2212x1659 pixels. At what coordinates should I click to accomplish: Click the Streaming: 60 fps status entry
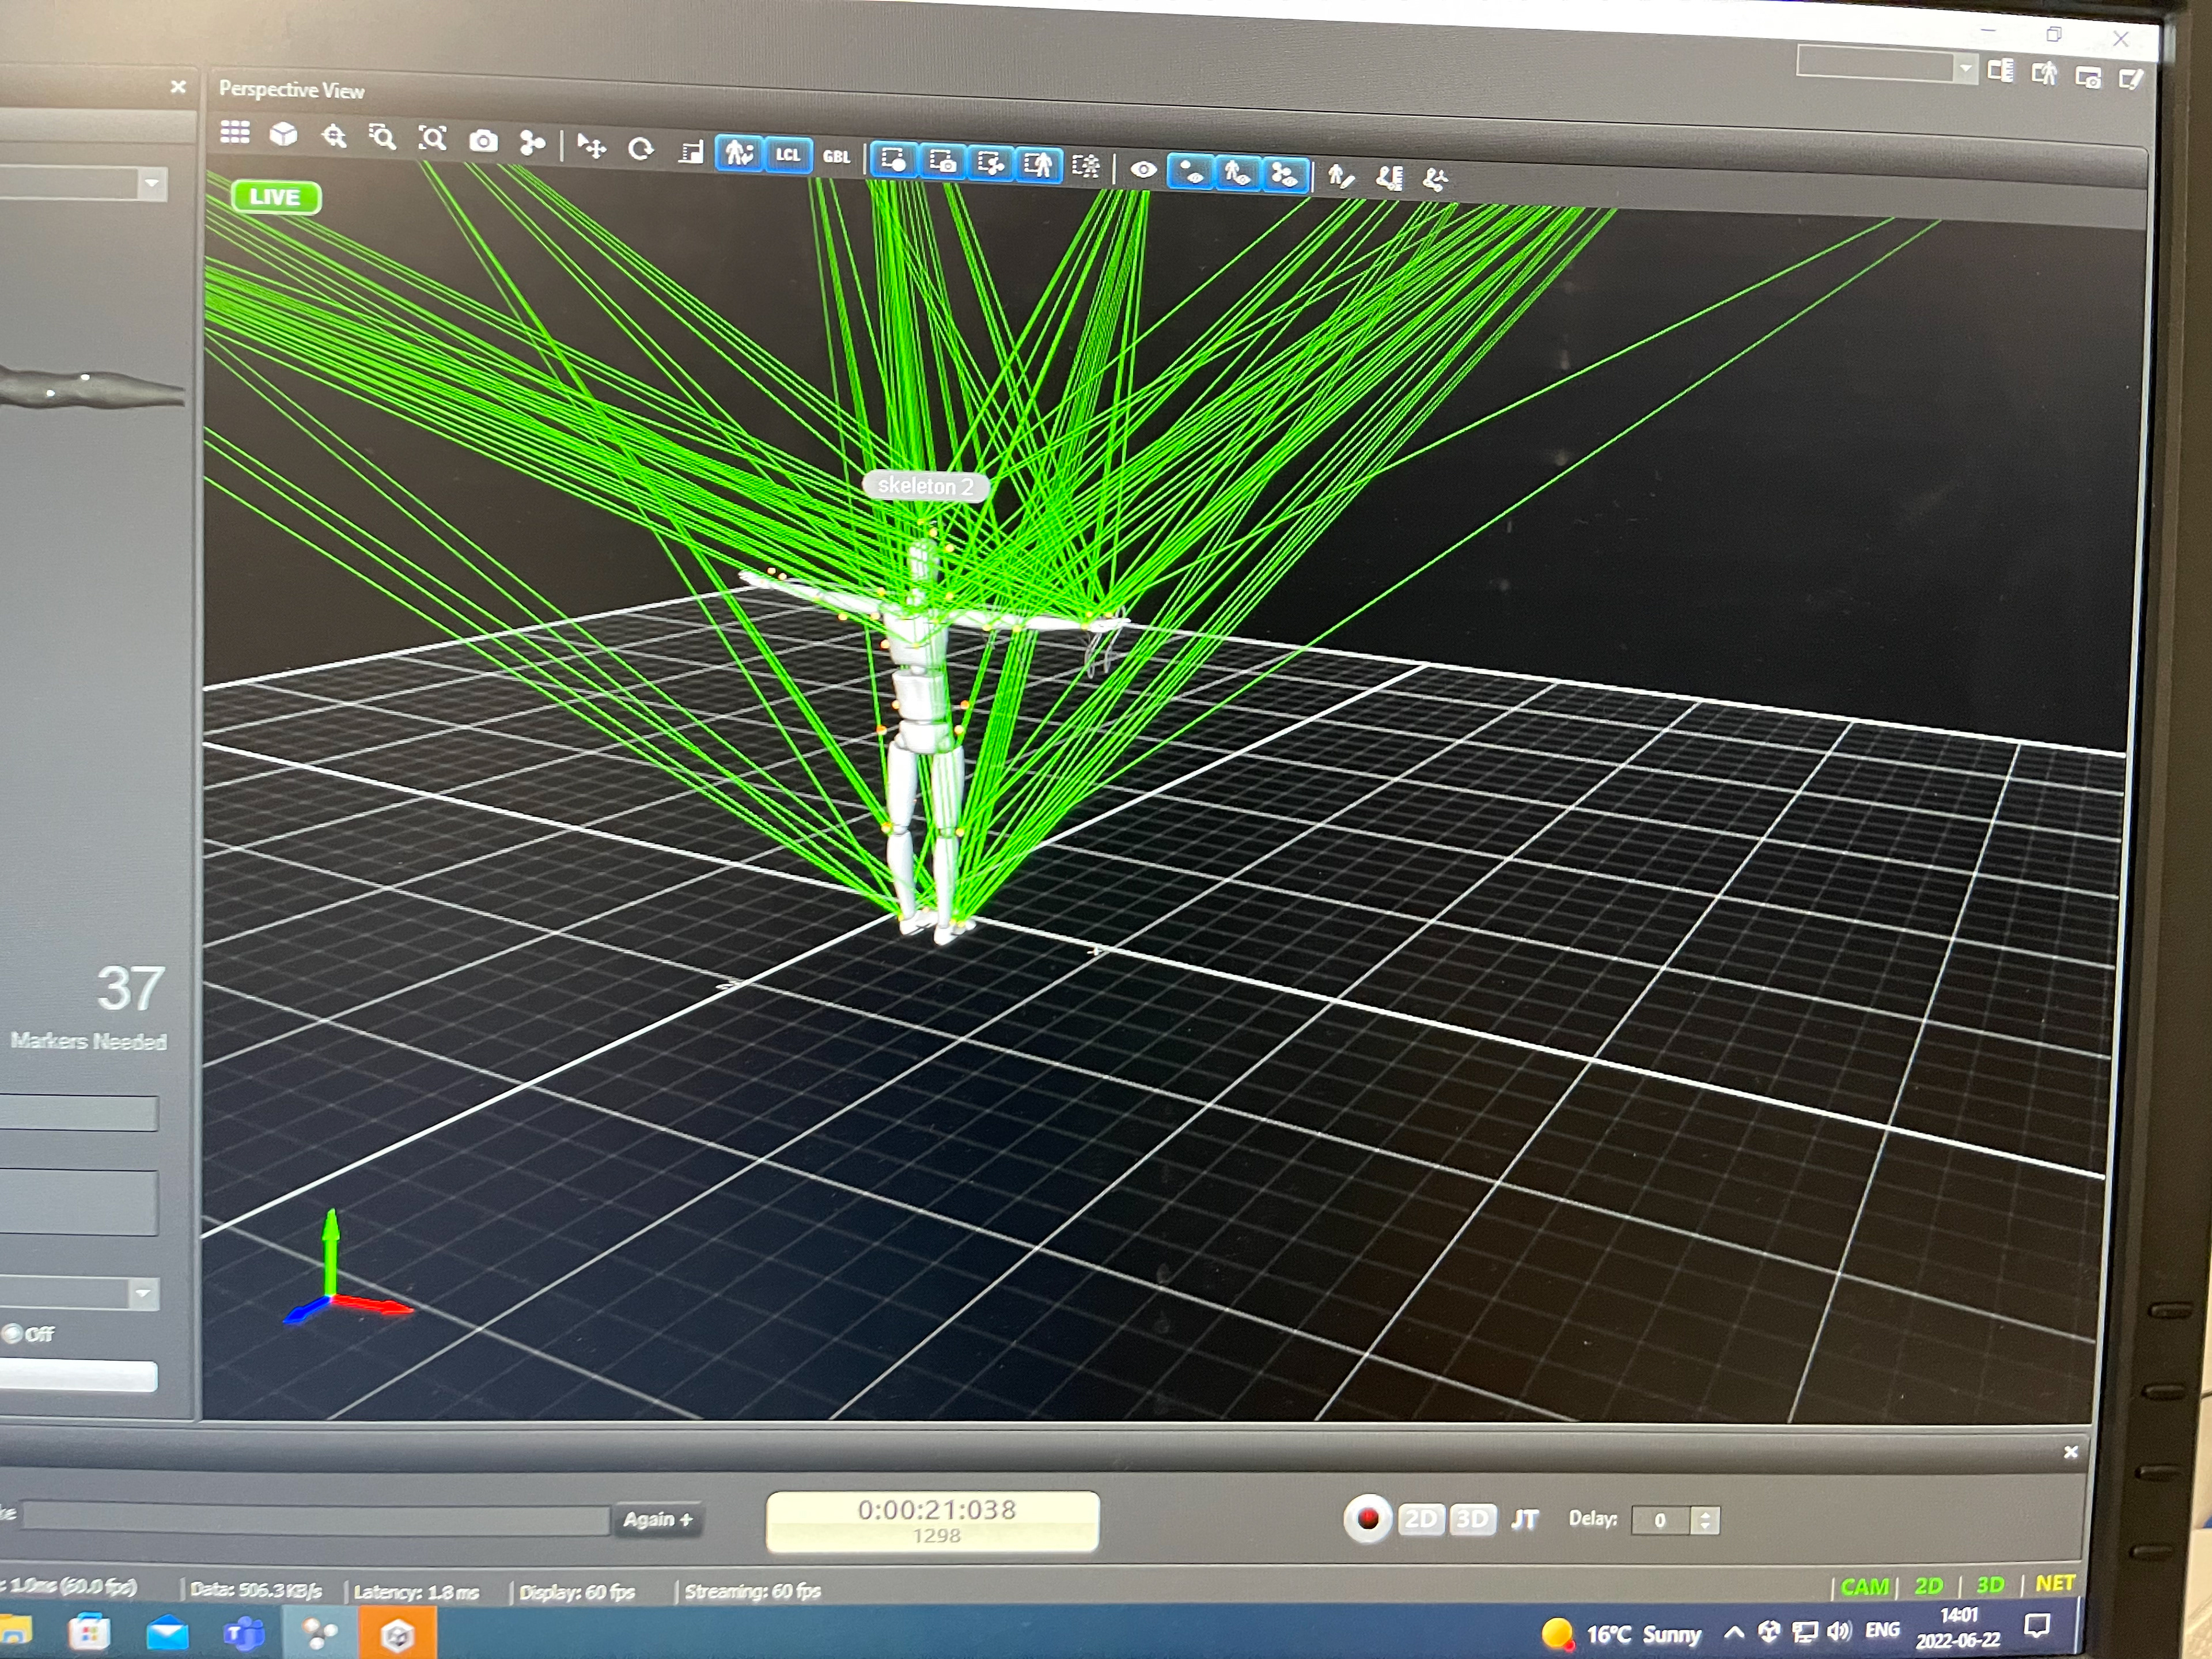pos(752,1590)
